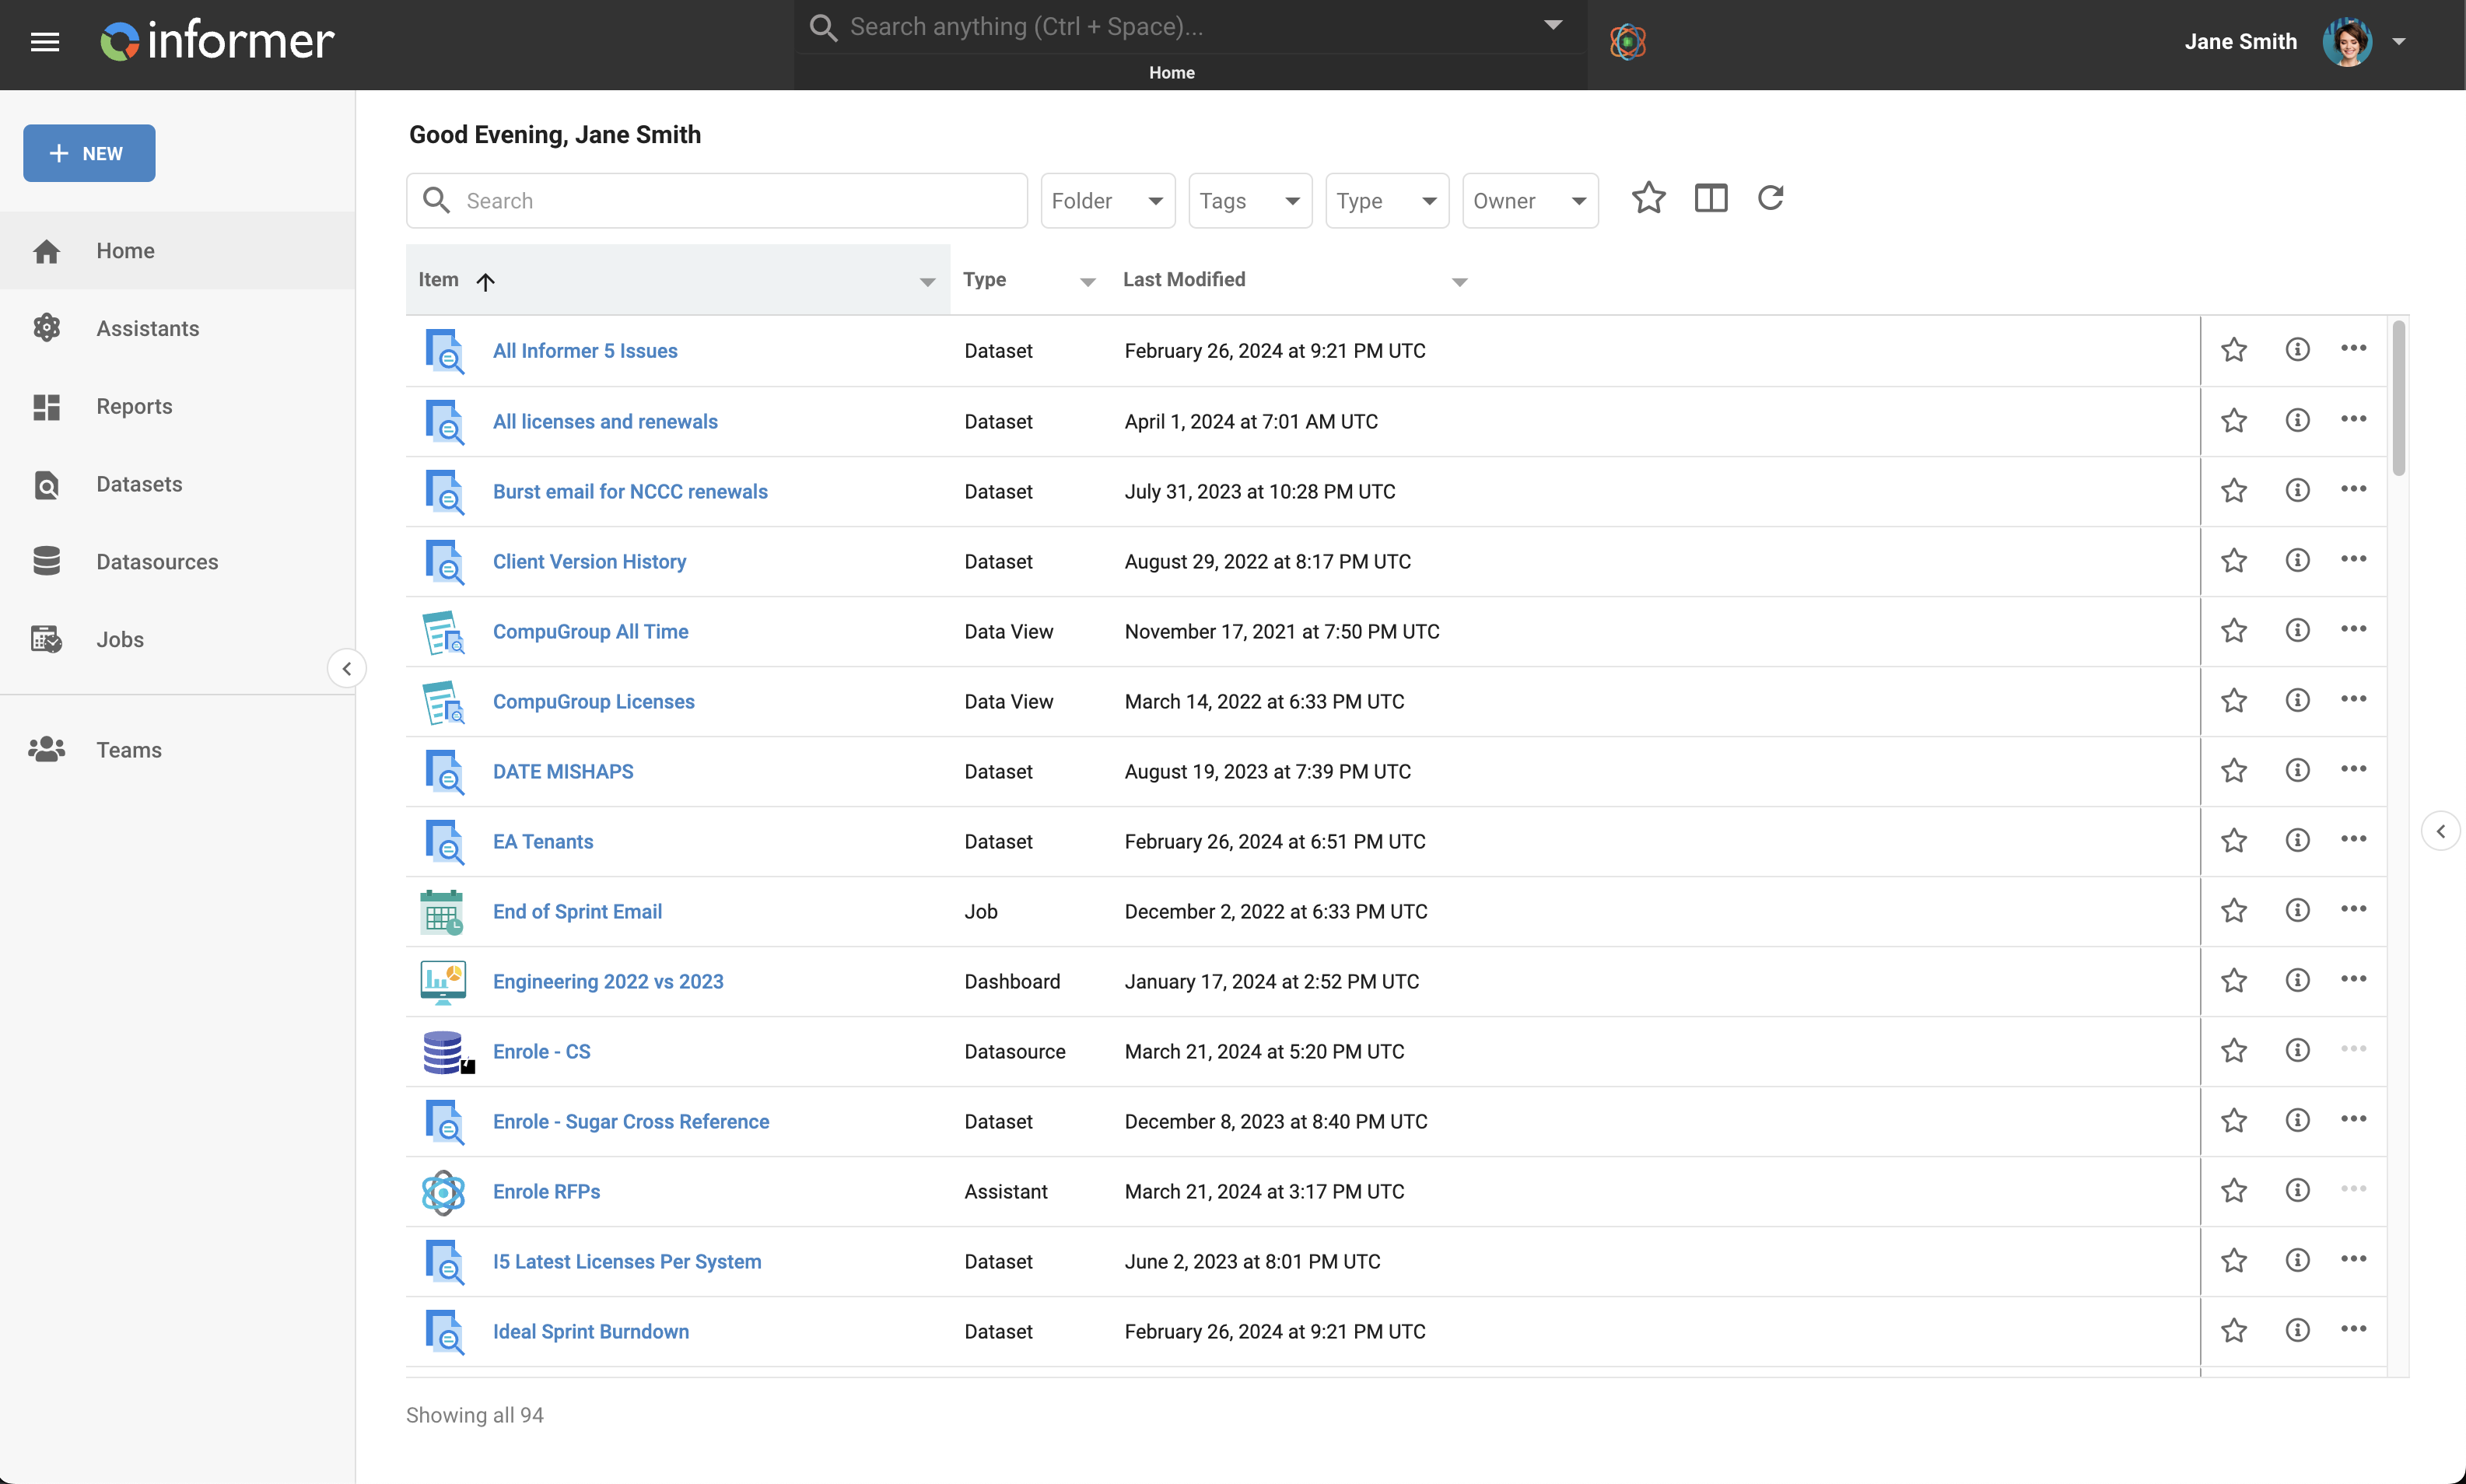This screenshot has width=2466, height=1484.
Task: Click the vertical scrollbar of the list
Action: (2398, 400)
